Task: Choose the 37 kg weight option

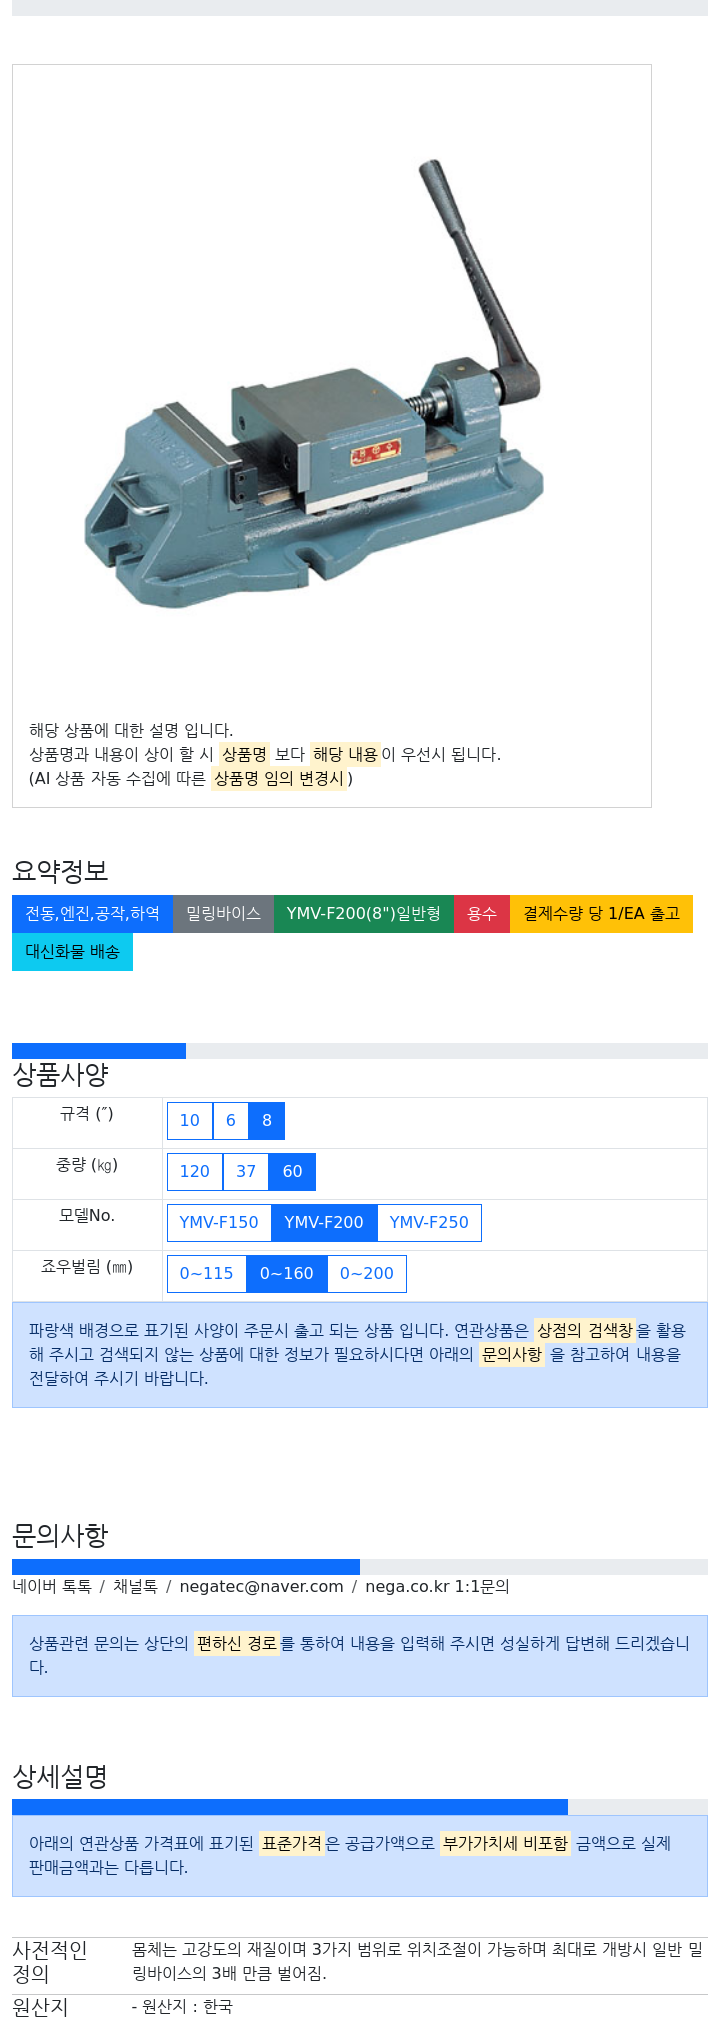Action: pyautogui.click(x=246, y=1172)
